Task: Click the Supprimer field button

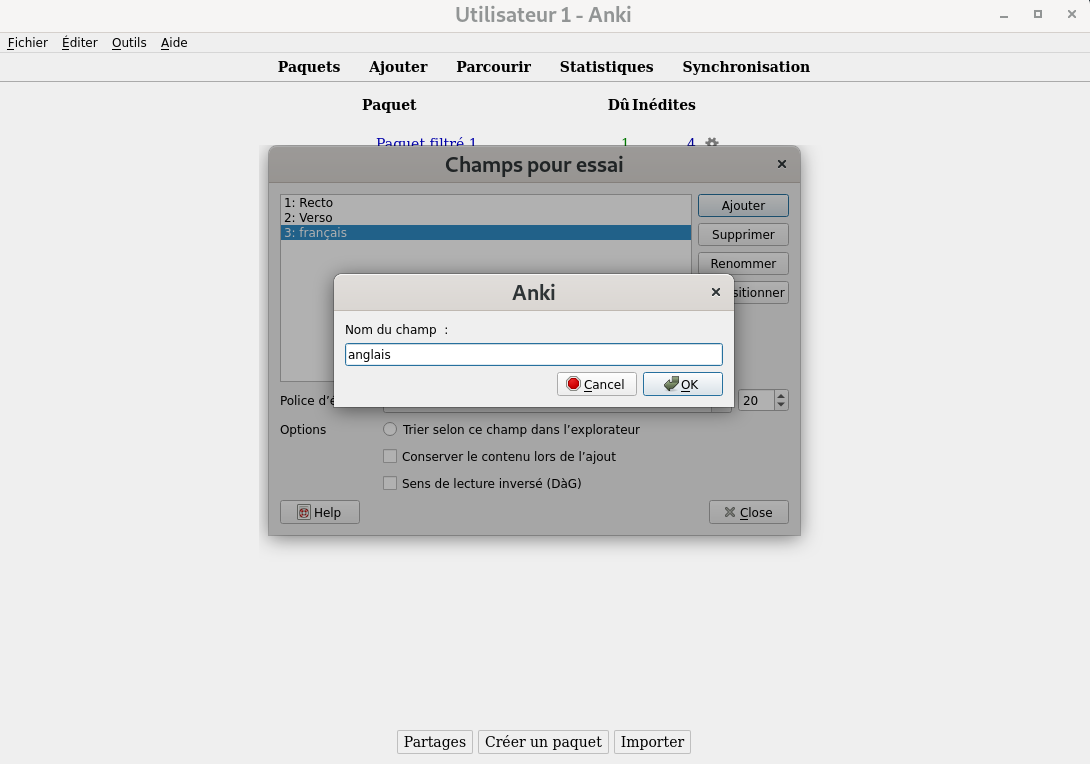Action: (x=743, y=234)
